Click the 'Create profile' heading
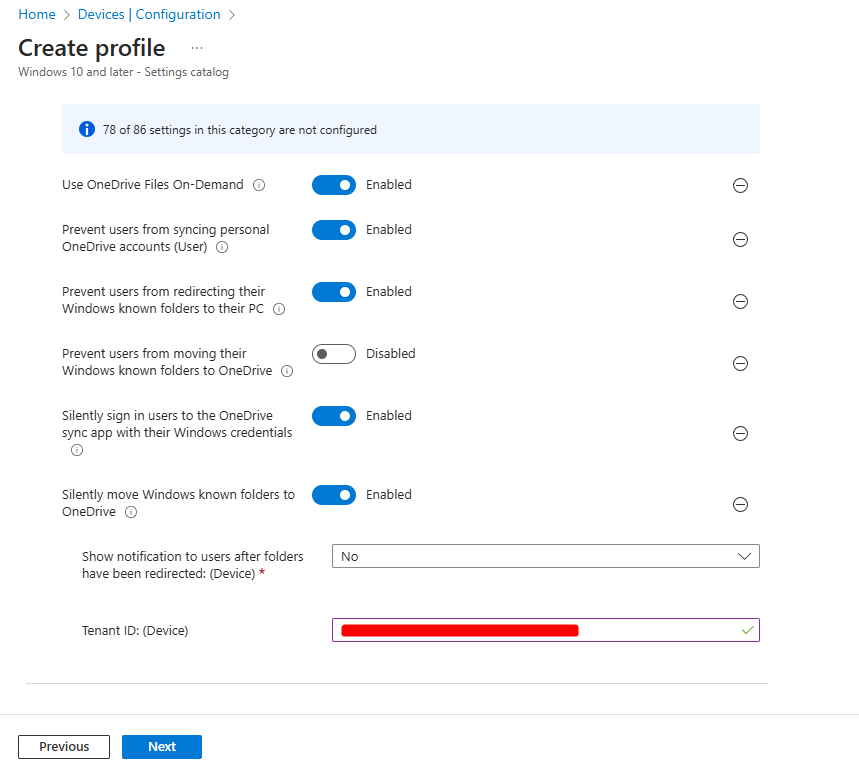859x760 pixels. click(91, 48)
